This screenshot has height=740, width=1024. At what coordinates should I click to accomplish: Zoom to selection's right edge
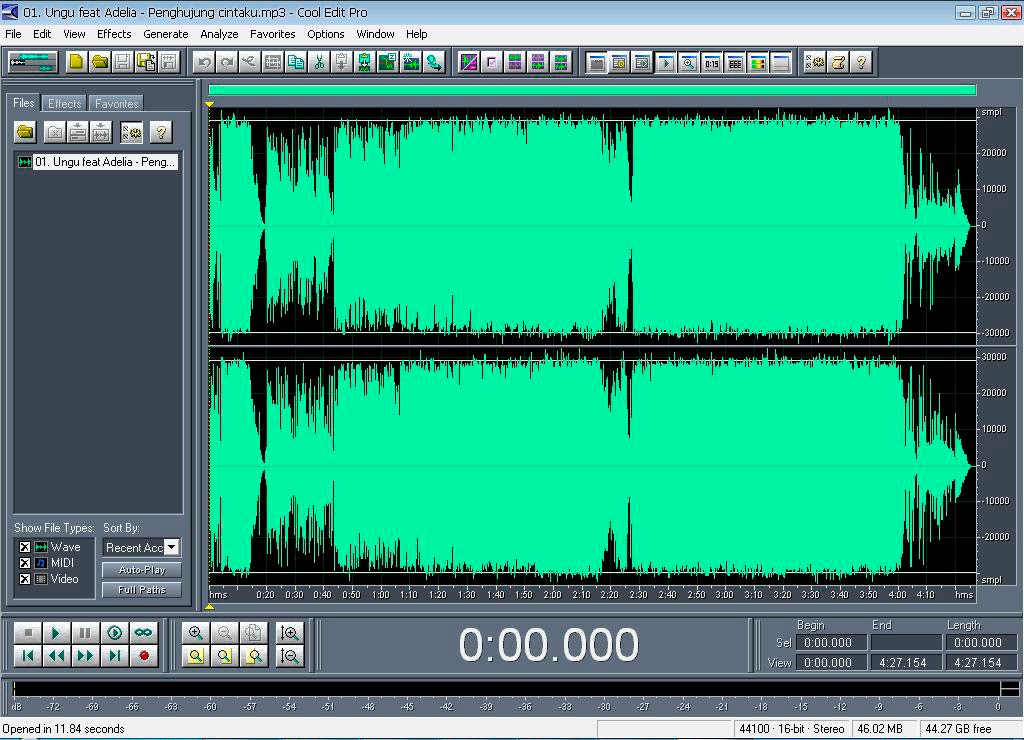pos(255,656)
